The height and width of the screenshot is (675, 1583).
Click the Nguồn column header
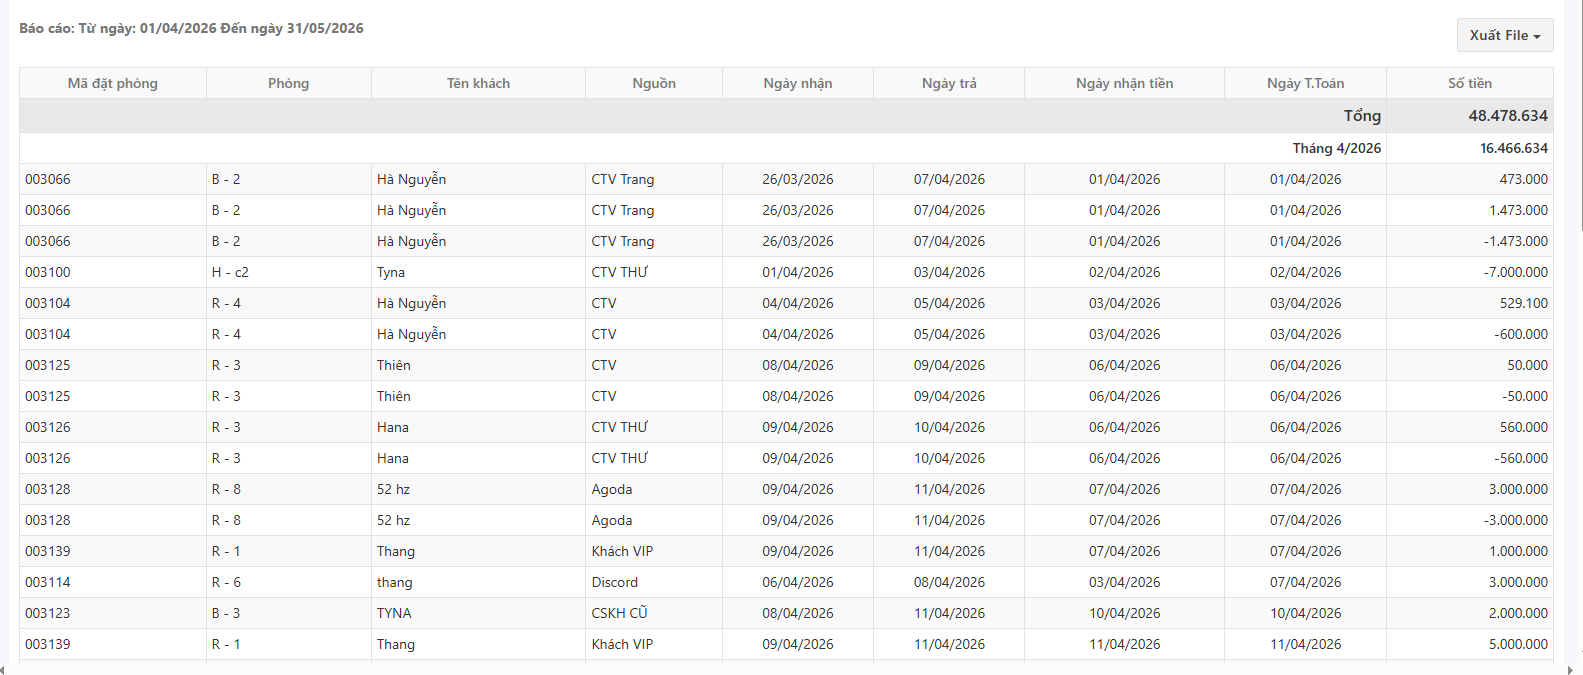click(x=654, y=83)
